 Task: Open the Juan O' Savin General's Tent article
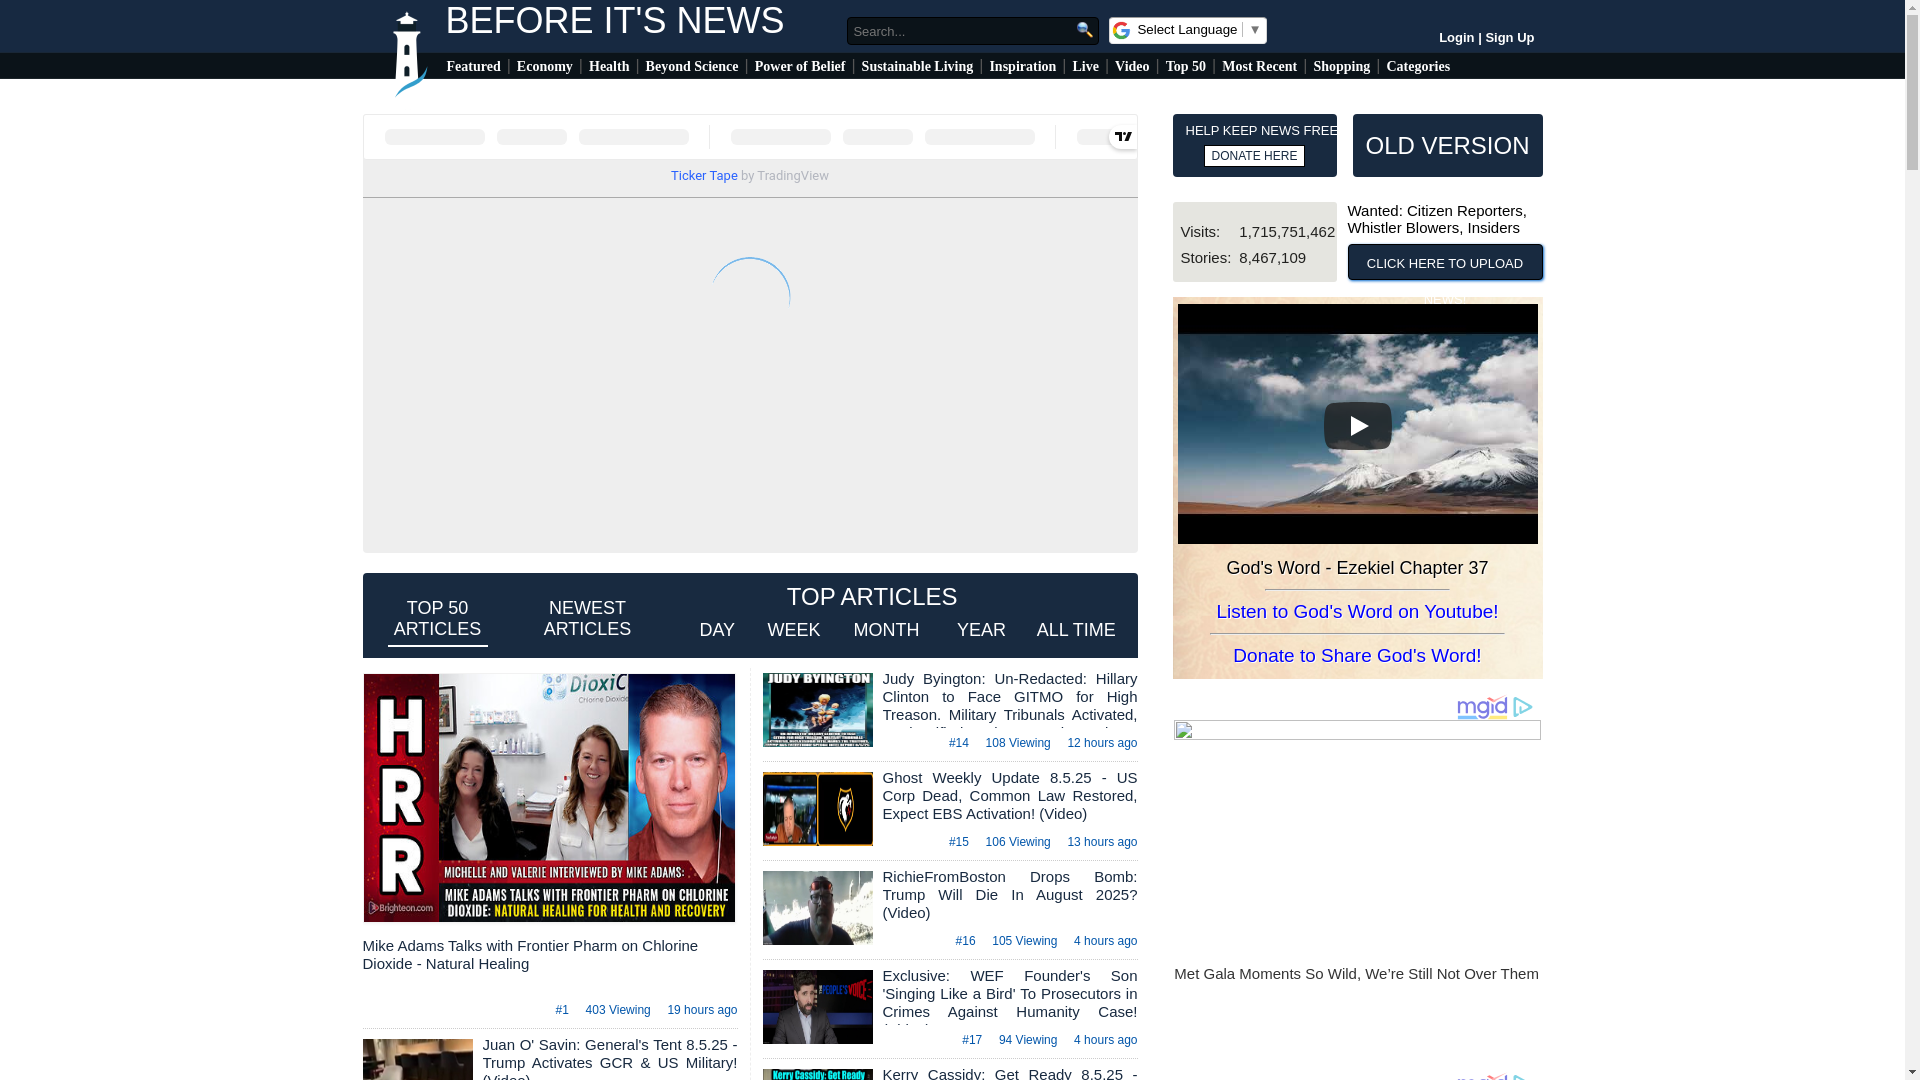[610, 1059]
